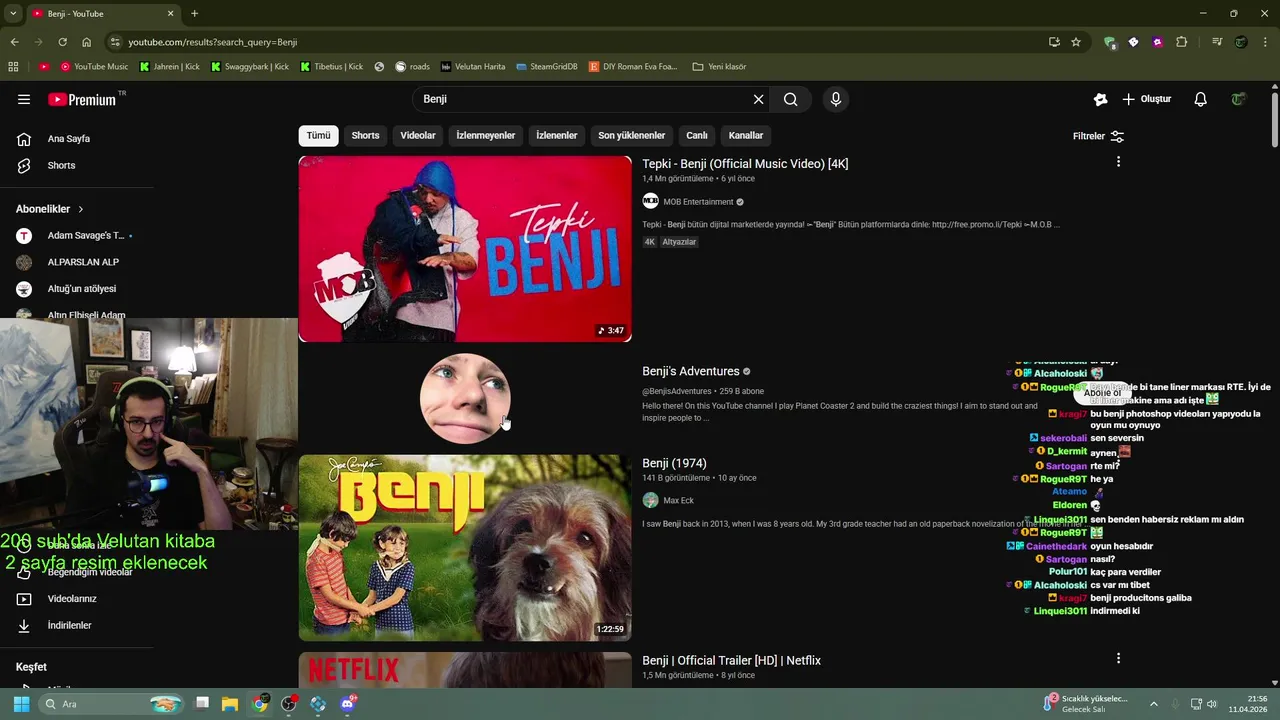Open Discord on the taskbar

347,704
